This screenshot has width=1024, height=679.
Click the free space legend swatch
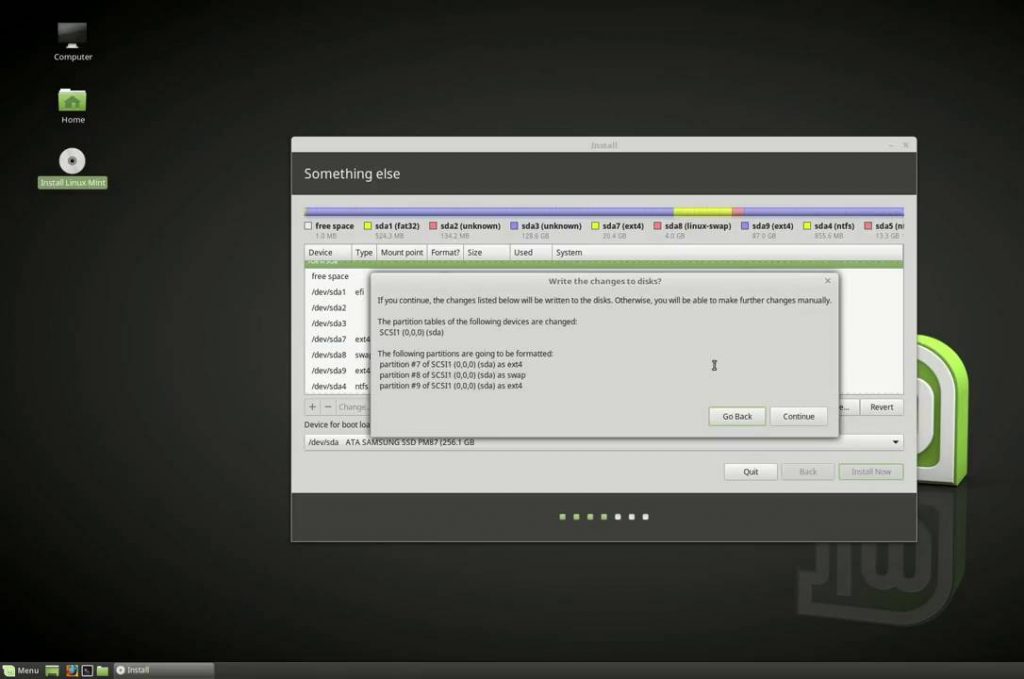pyautogui.click(x=308, y=226)
